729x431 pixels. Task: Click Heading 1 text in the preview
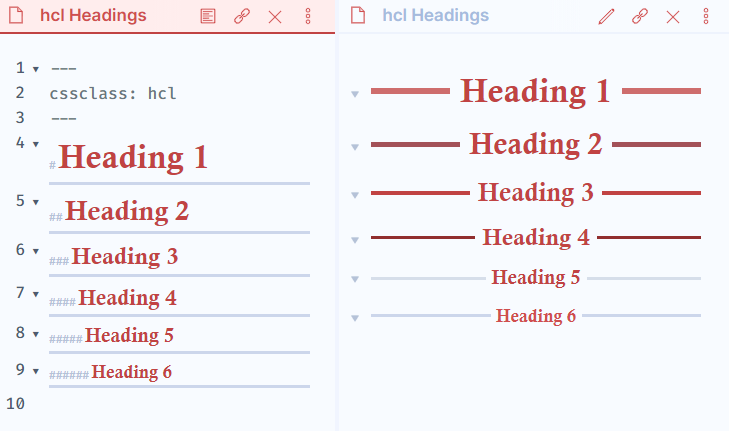click(535, 91)
